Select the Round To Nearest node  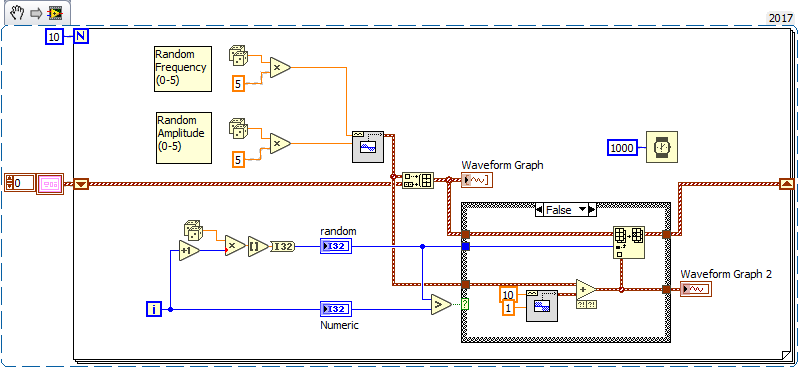pyautogui.click(x=258, y=246)
